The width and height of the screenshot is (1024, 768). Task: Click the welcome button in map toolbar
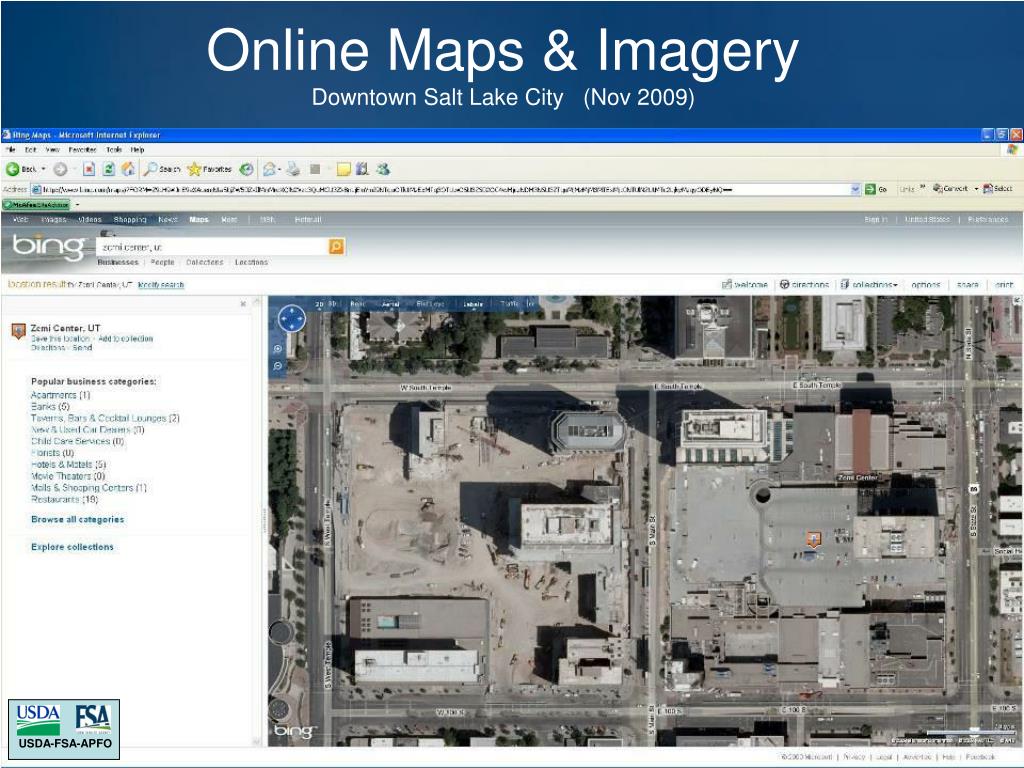click(744, 285)
